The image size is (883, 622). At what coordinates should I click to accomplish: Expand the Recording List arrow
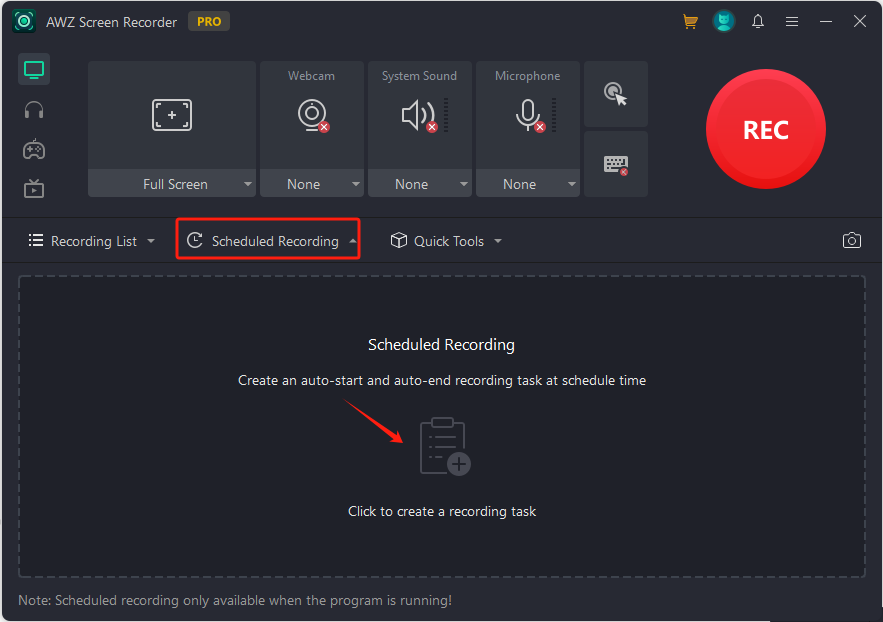151,241
